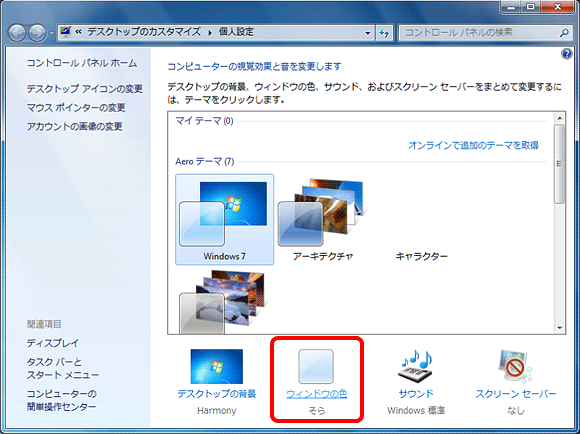Click the blue help question mark icon
This screenshot has width=580, height=434.
tap(566, 54)
